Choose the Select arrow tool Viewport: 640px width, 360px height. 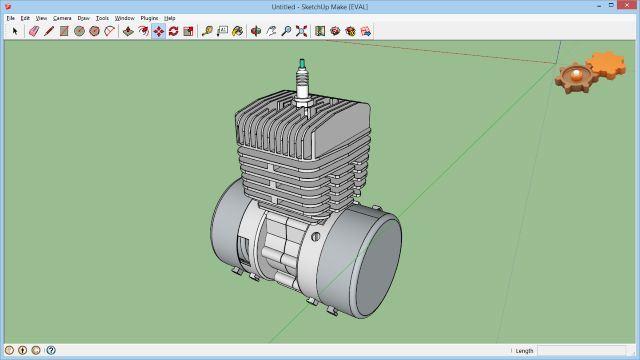(x=16, y=31)
